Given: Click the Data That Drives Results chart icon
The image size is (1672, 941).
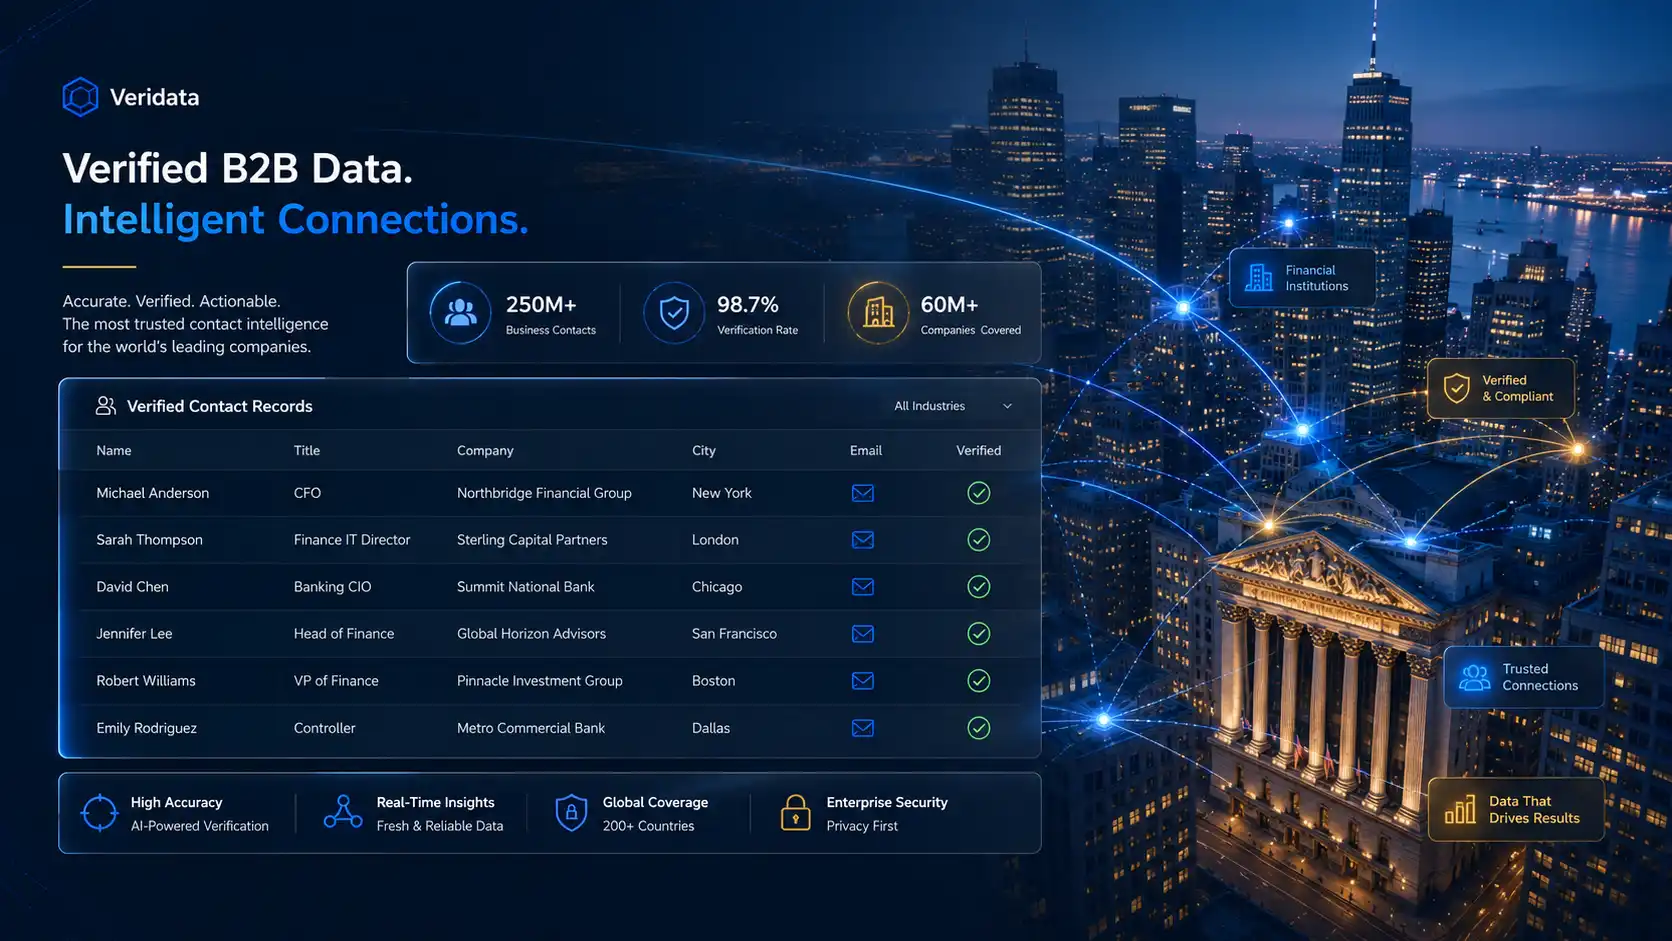Looking at the screenshot, I should click(x=1460, y=809).
